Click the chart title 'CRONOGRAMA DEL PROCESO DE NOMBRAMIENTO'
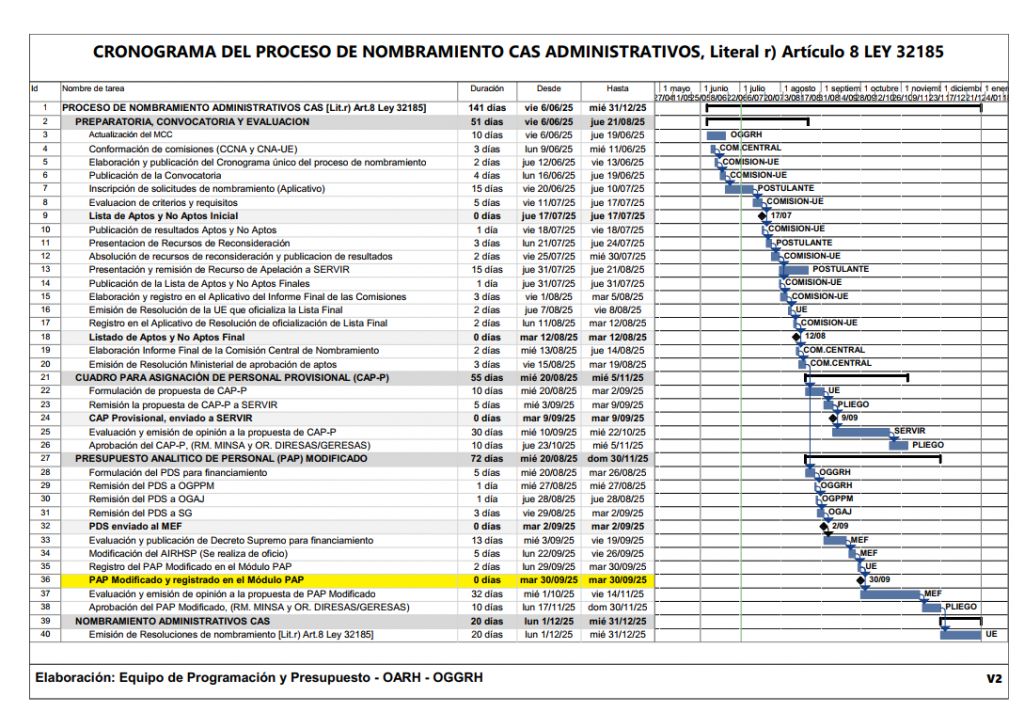The width and height of the screenshot is (1024, 712). (x=518, y=52)
